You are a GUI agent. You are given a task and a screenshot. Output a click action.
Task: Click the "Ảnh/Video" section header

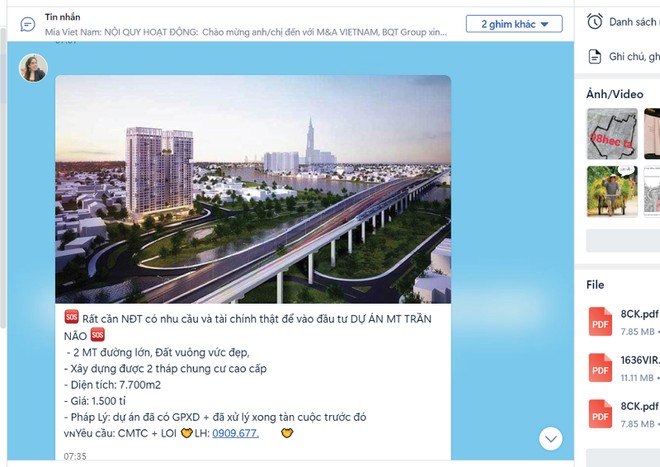[615, 94]
